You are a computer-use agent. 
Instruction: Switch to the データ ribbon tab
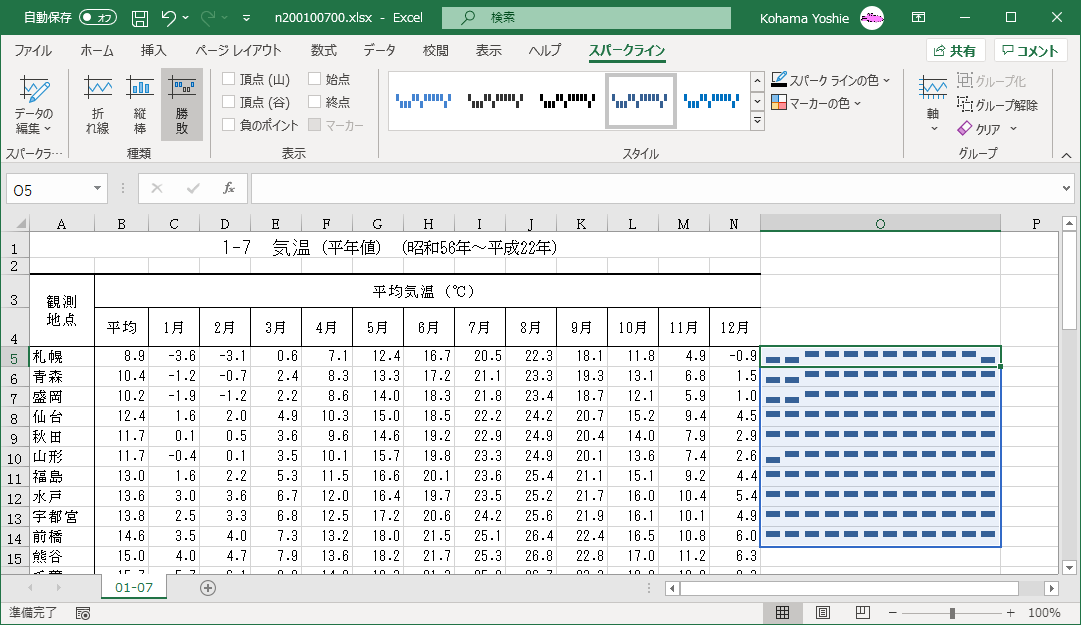[379, 51]
